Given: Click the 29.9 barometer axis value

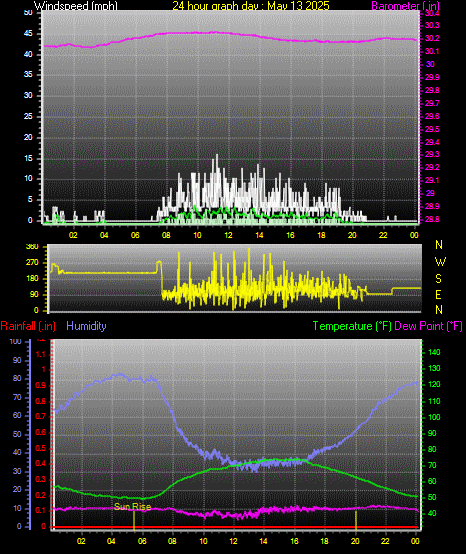Looking at the screenshot, I should 432,77.
